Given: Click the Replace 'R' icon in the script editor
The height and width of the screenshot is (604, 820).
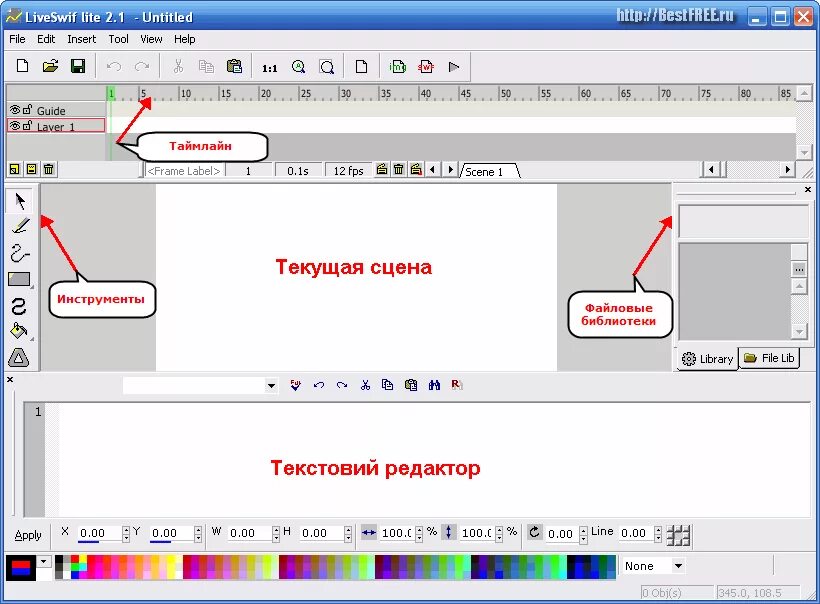Looking at the screenshot, I should pos(457,385).
